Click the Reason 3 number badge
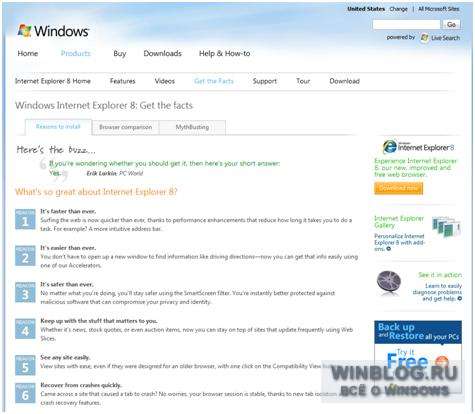The image size is (475, 414). pyautogui.click(x=25, y=292)
